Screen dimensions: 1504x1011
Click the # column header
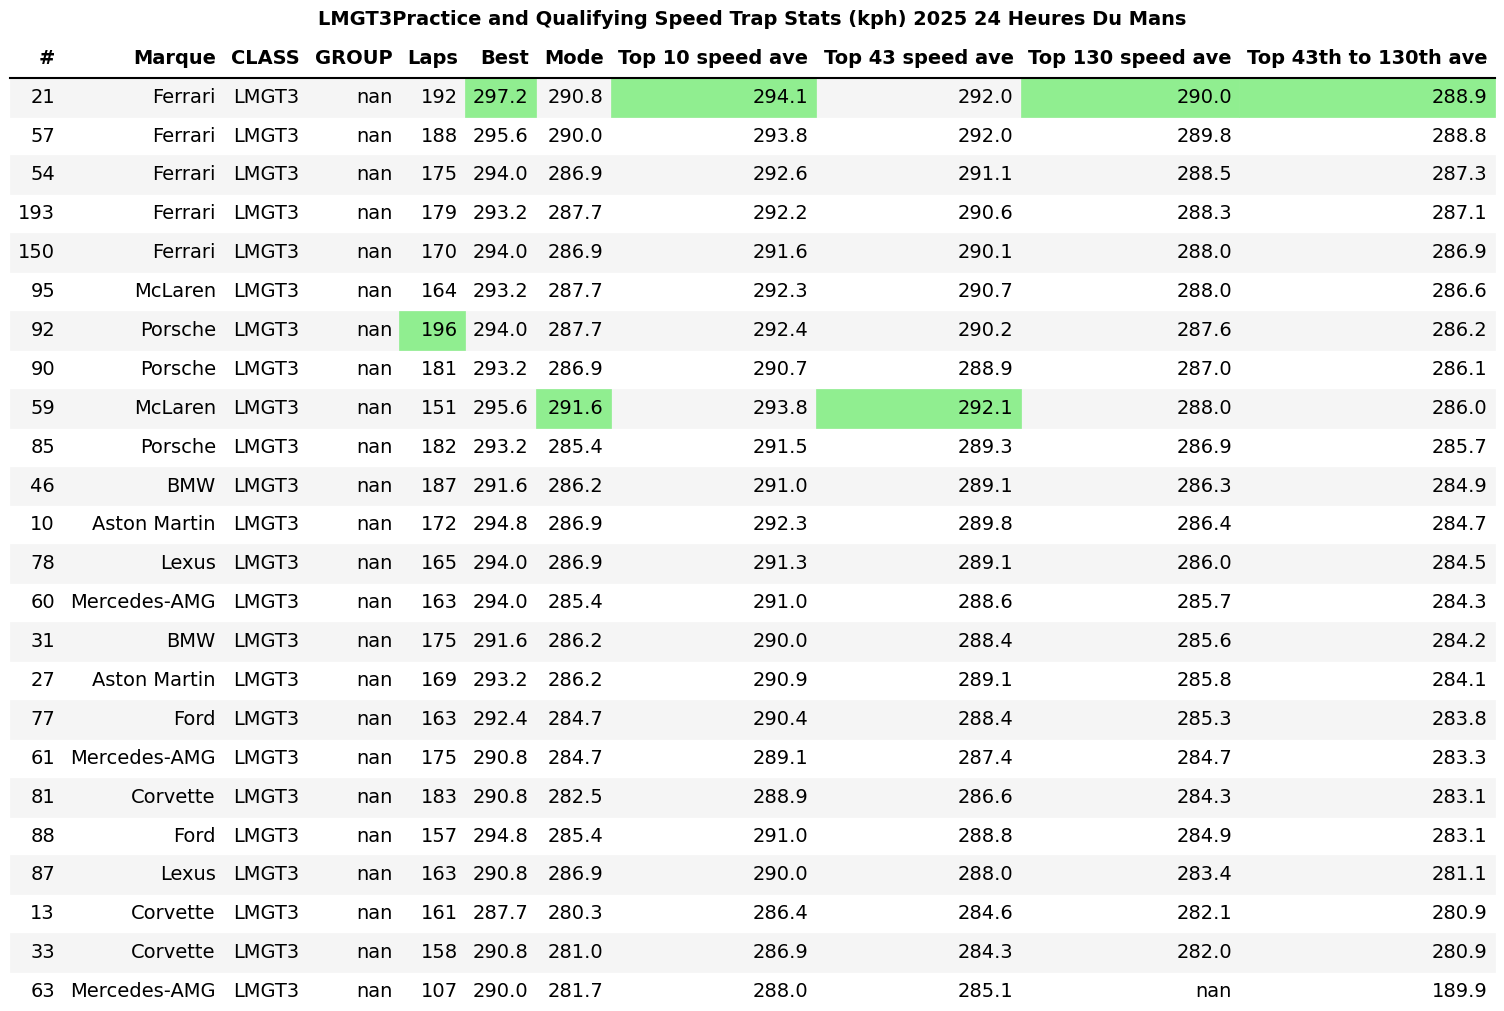pyautogui.click(x=44, y=57)
